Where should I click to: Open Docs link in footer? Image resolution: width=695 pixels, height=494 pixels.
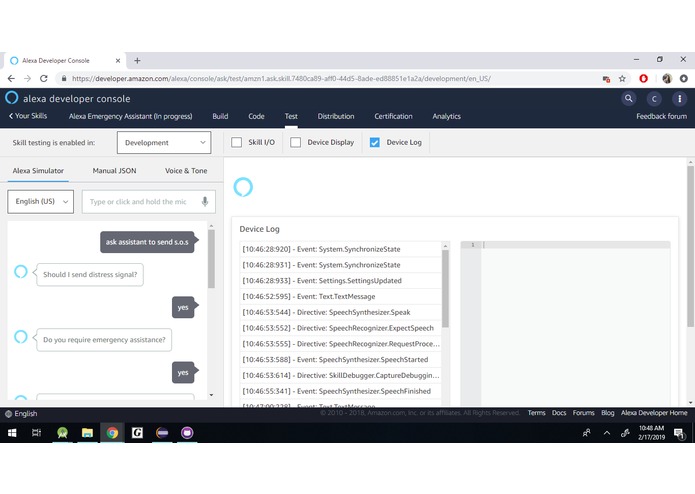coord(559,413)
